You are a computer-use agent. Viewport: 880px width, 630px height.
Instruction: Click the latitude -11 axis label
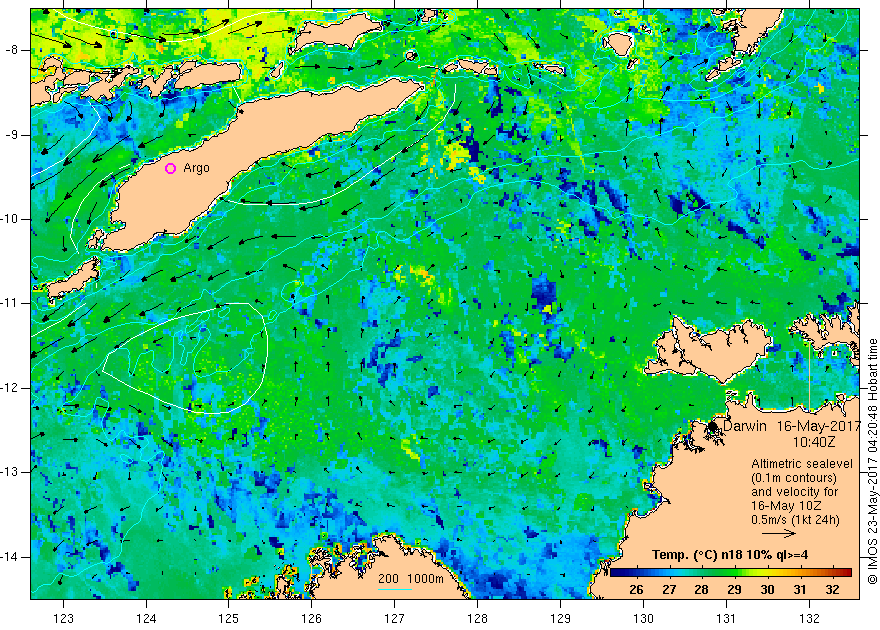coord(10,303)
